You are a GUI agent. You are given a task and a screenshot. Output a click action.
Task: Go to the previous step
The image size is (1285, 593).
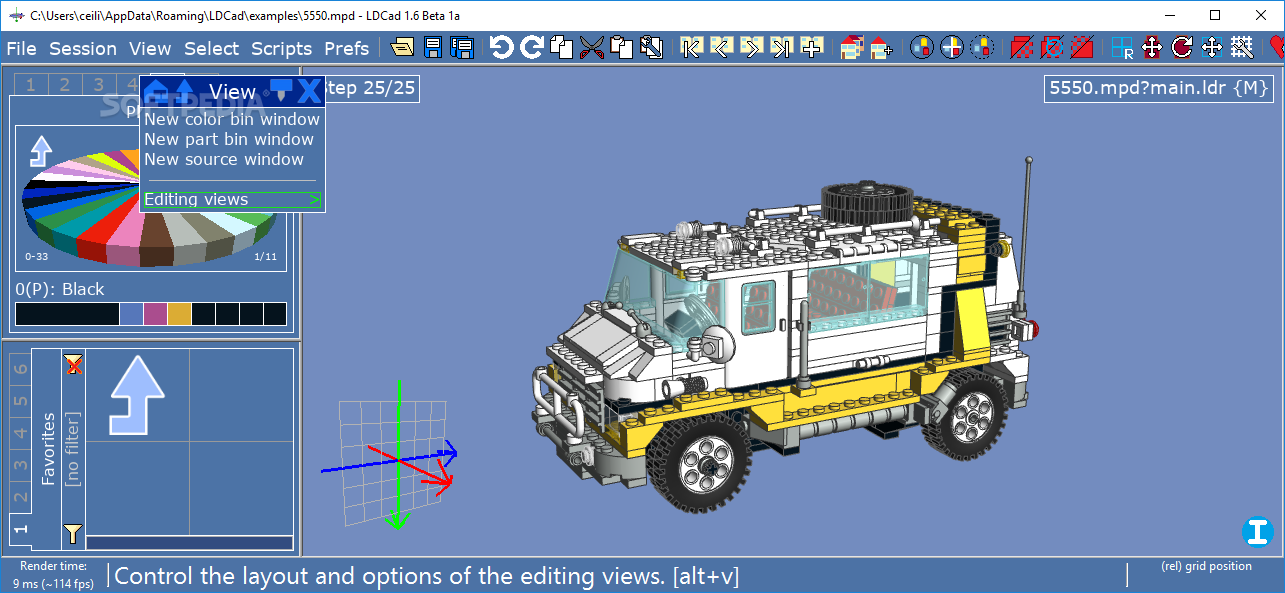pyautogui.click(x=721, y=47)
